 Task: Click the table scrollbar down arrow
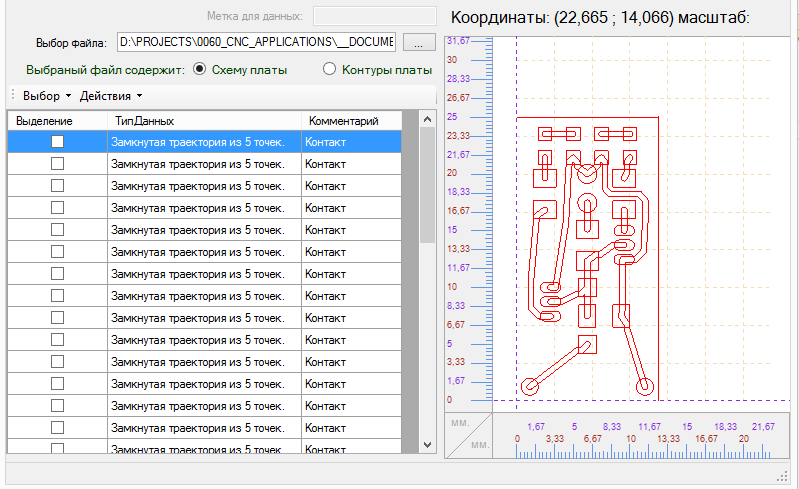coord(428,445)
